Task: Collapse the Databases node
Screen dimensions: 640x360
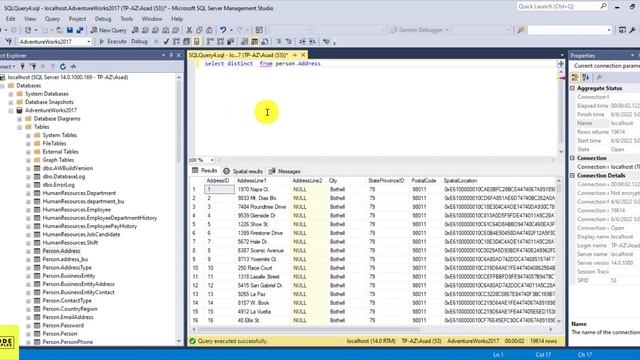Action: [x=2, y=86]
